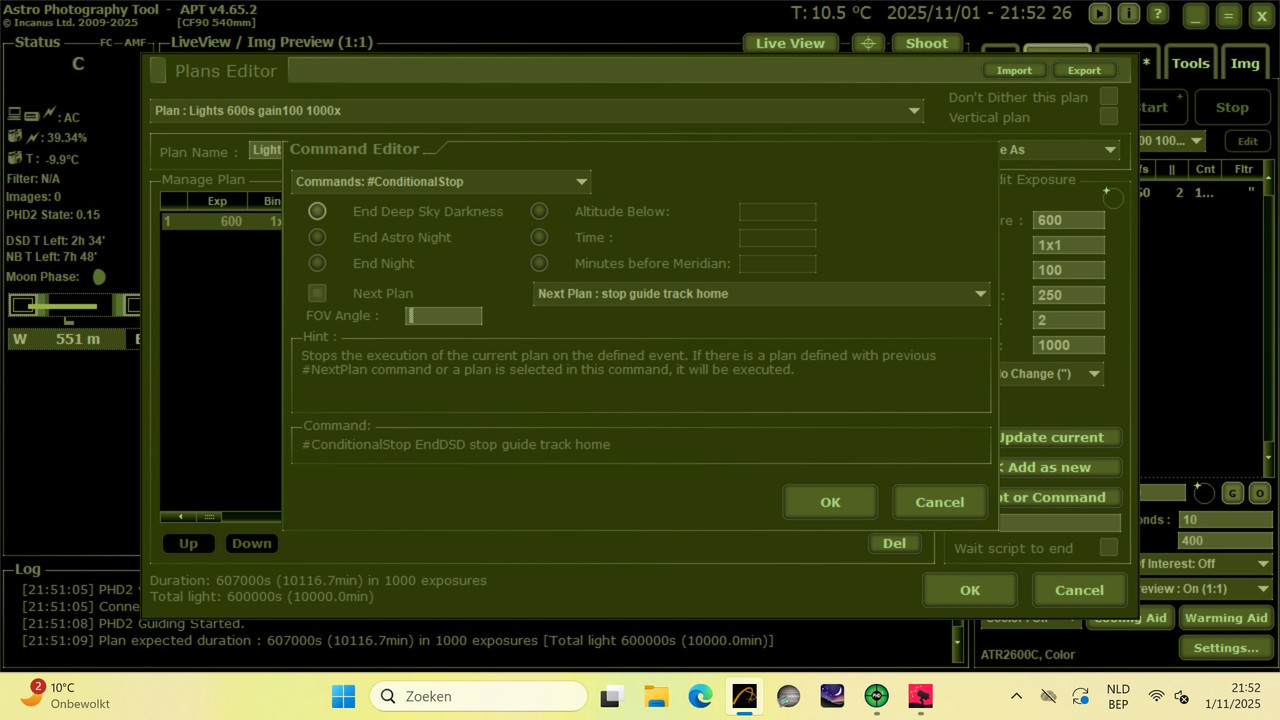Click the crosshair split icon next to Live View

pos(866,43)
